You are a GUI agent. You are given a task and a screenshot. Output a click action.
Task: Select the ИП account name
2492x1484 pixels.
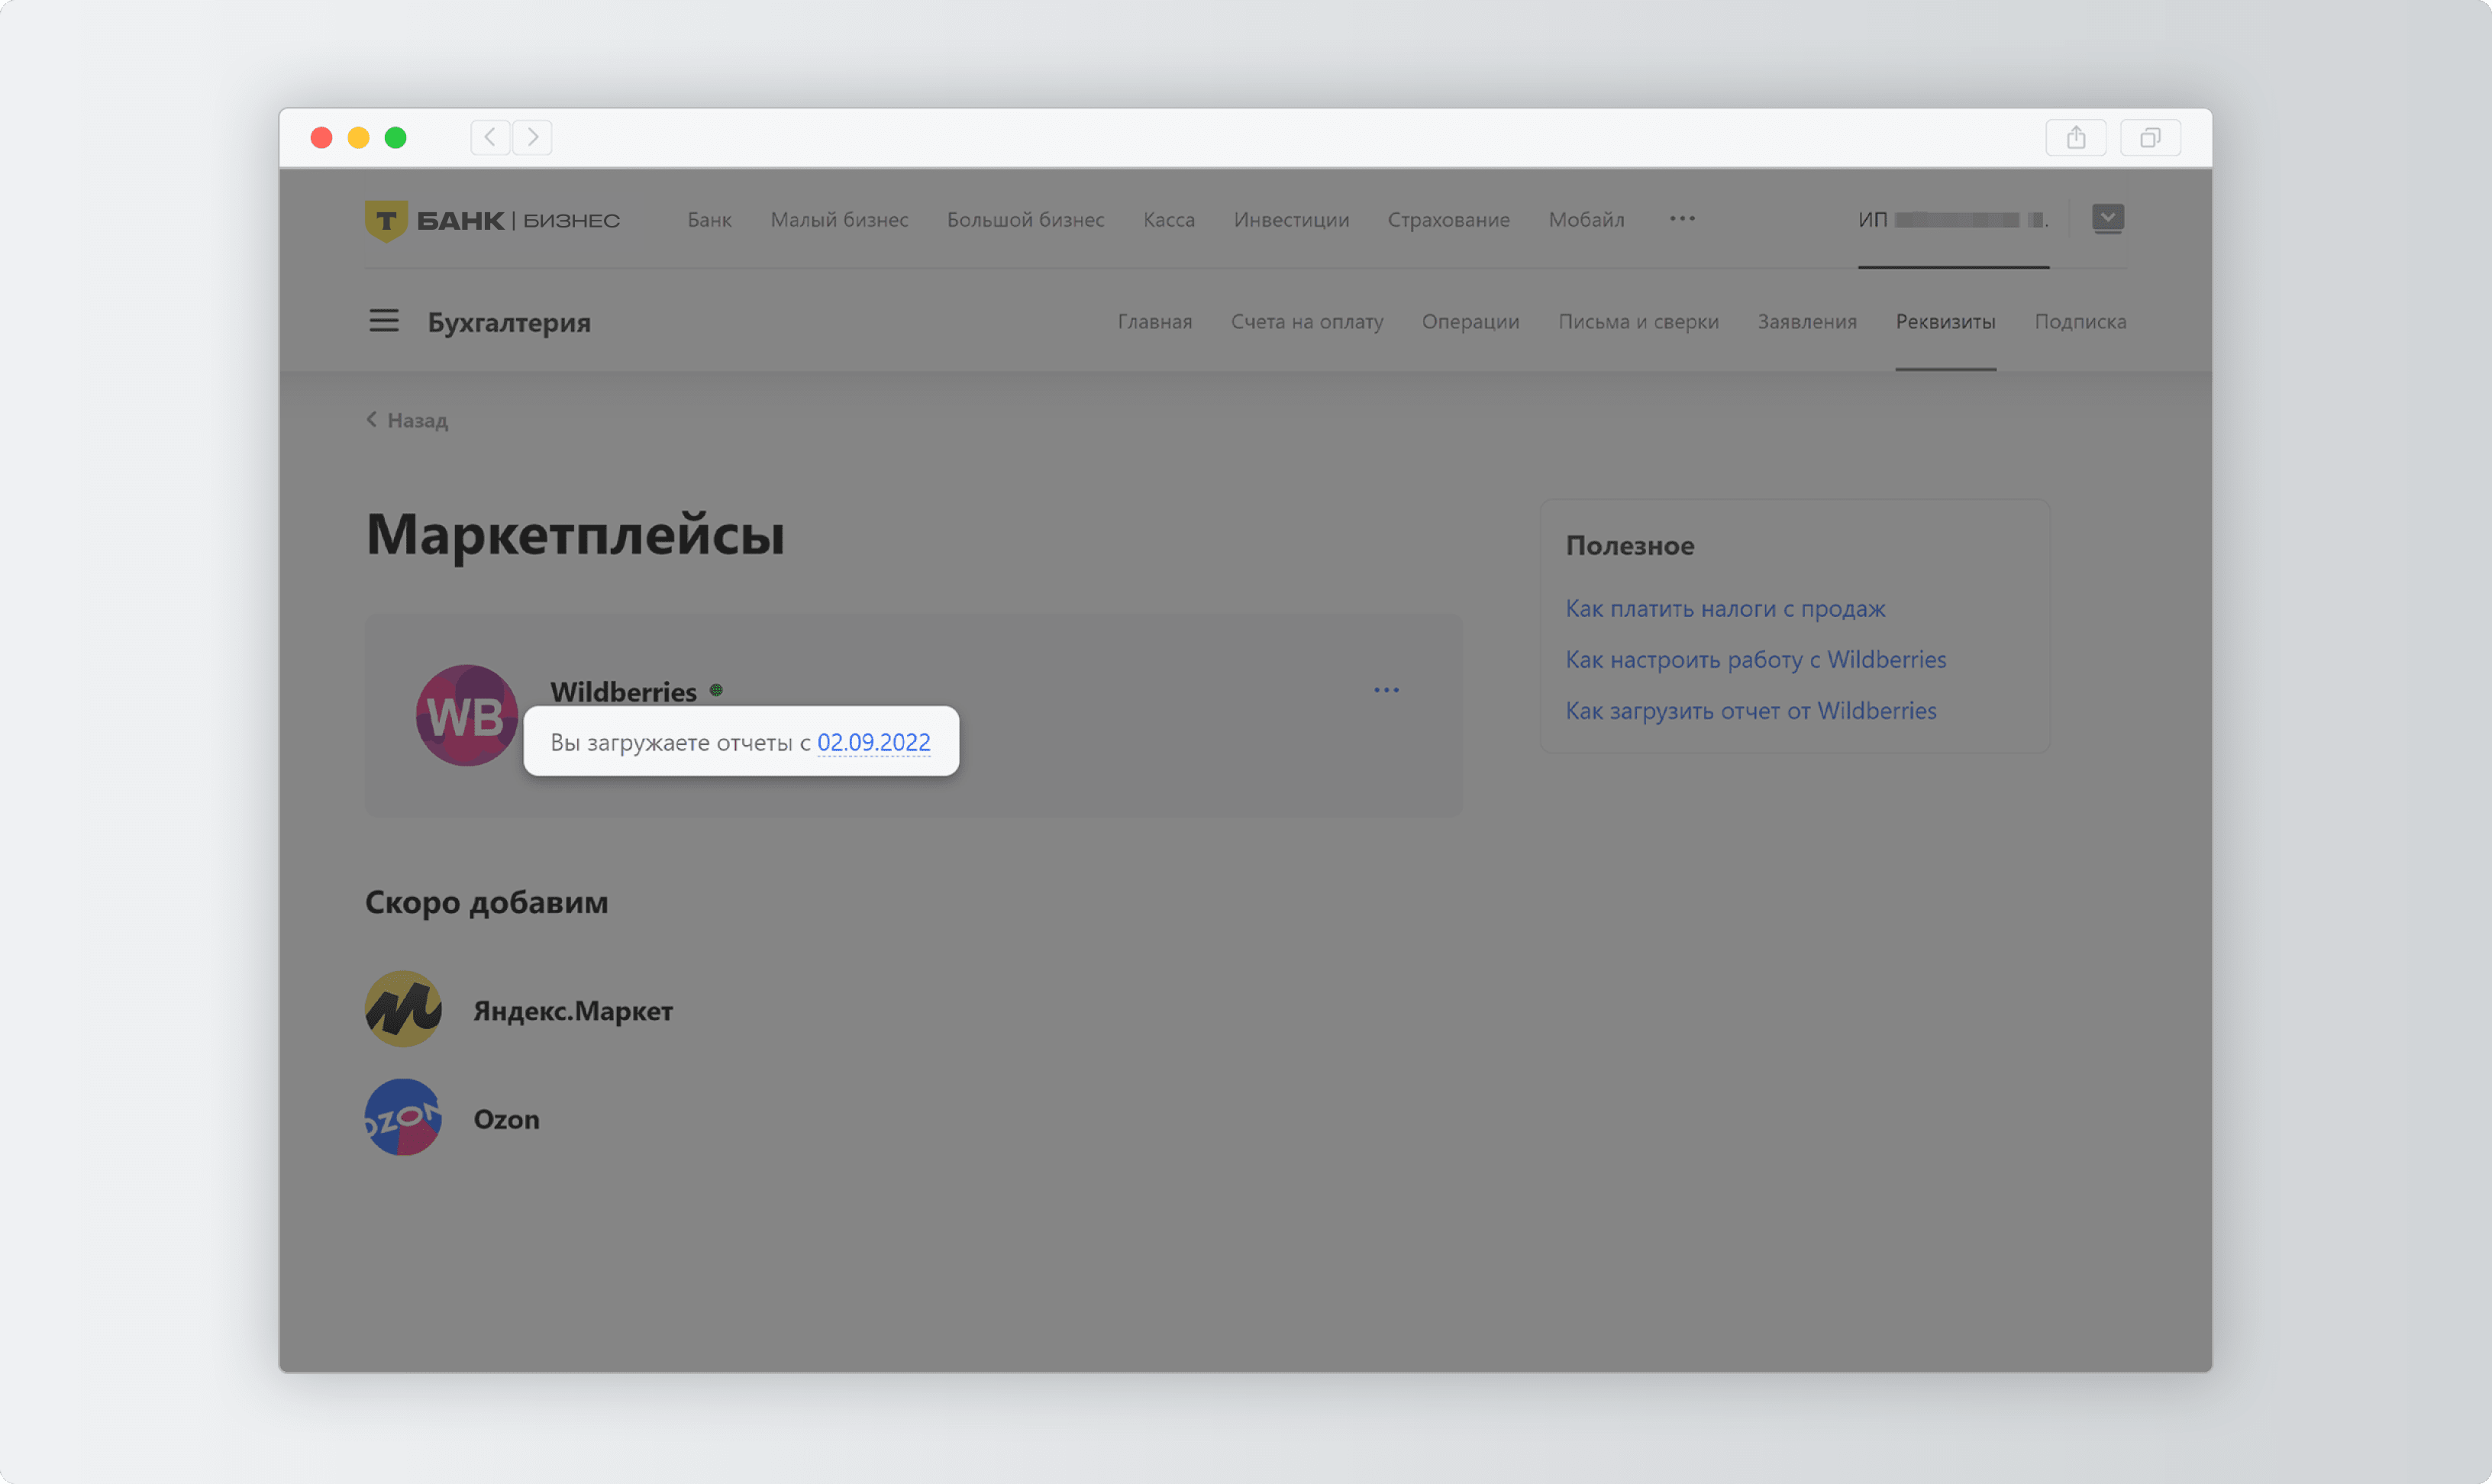click(x=1954, y=220)
